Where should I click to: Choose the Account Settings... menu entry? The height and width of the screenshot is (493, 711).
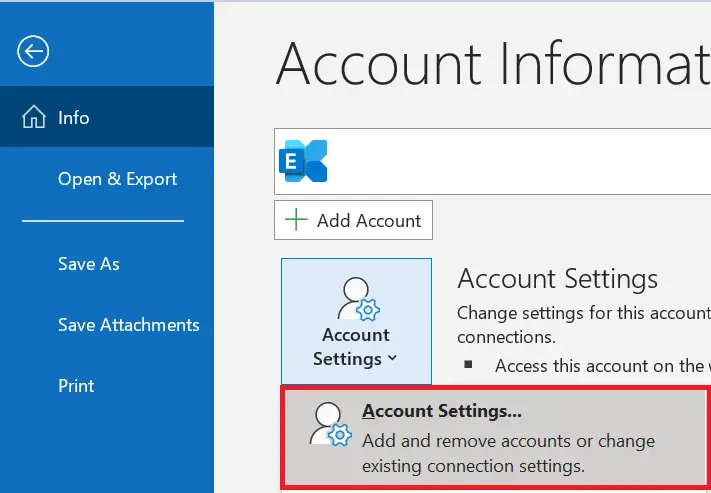coord(494,438)
